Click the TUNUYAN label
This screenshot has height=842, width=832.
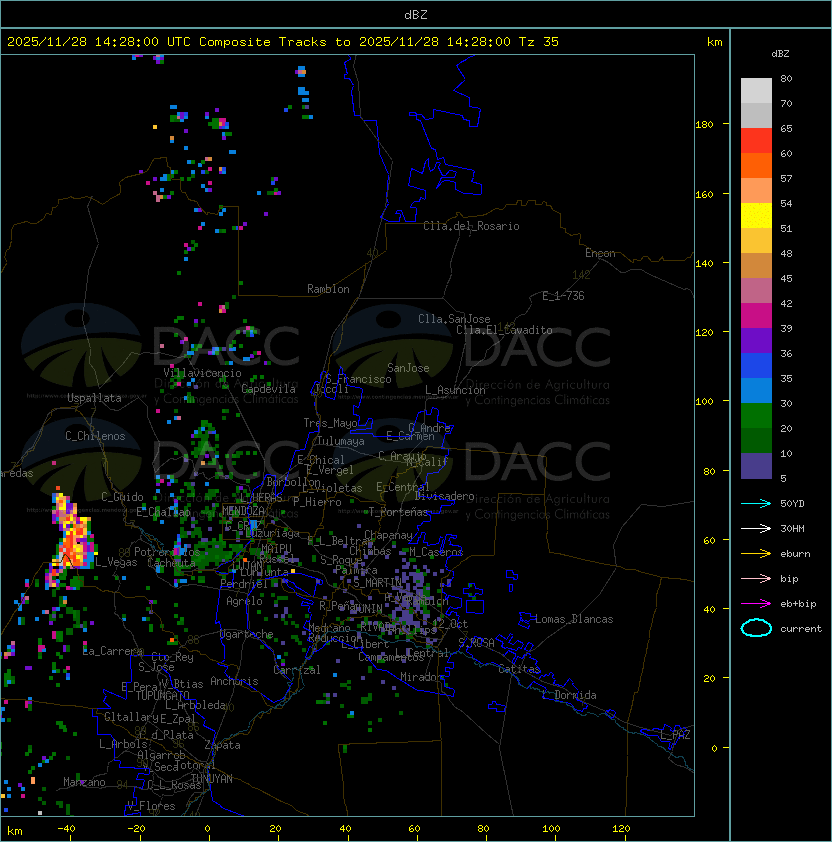coord(212,779)
